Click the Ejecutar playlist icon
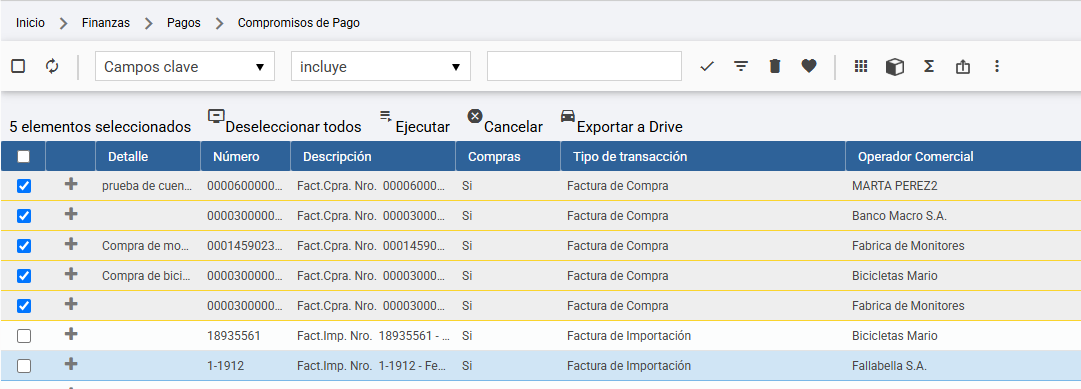 click(x=386, y=115)
